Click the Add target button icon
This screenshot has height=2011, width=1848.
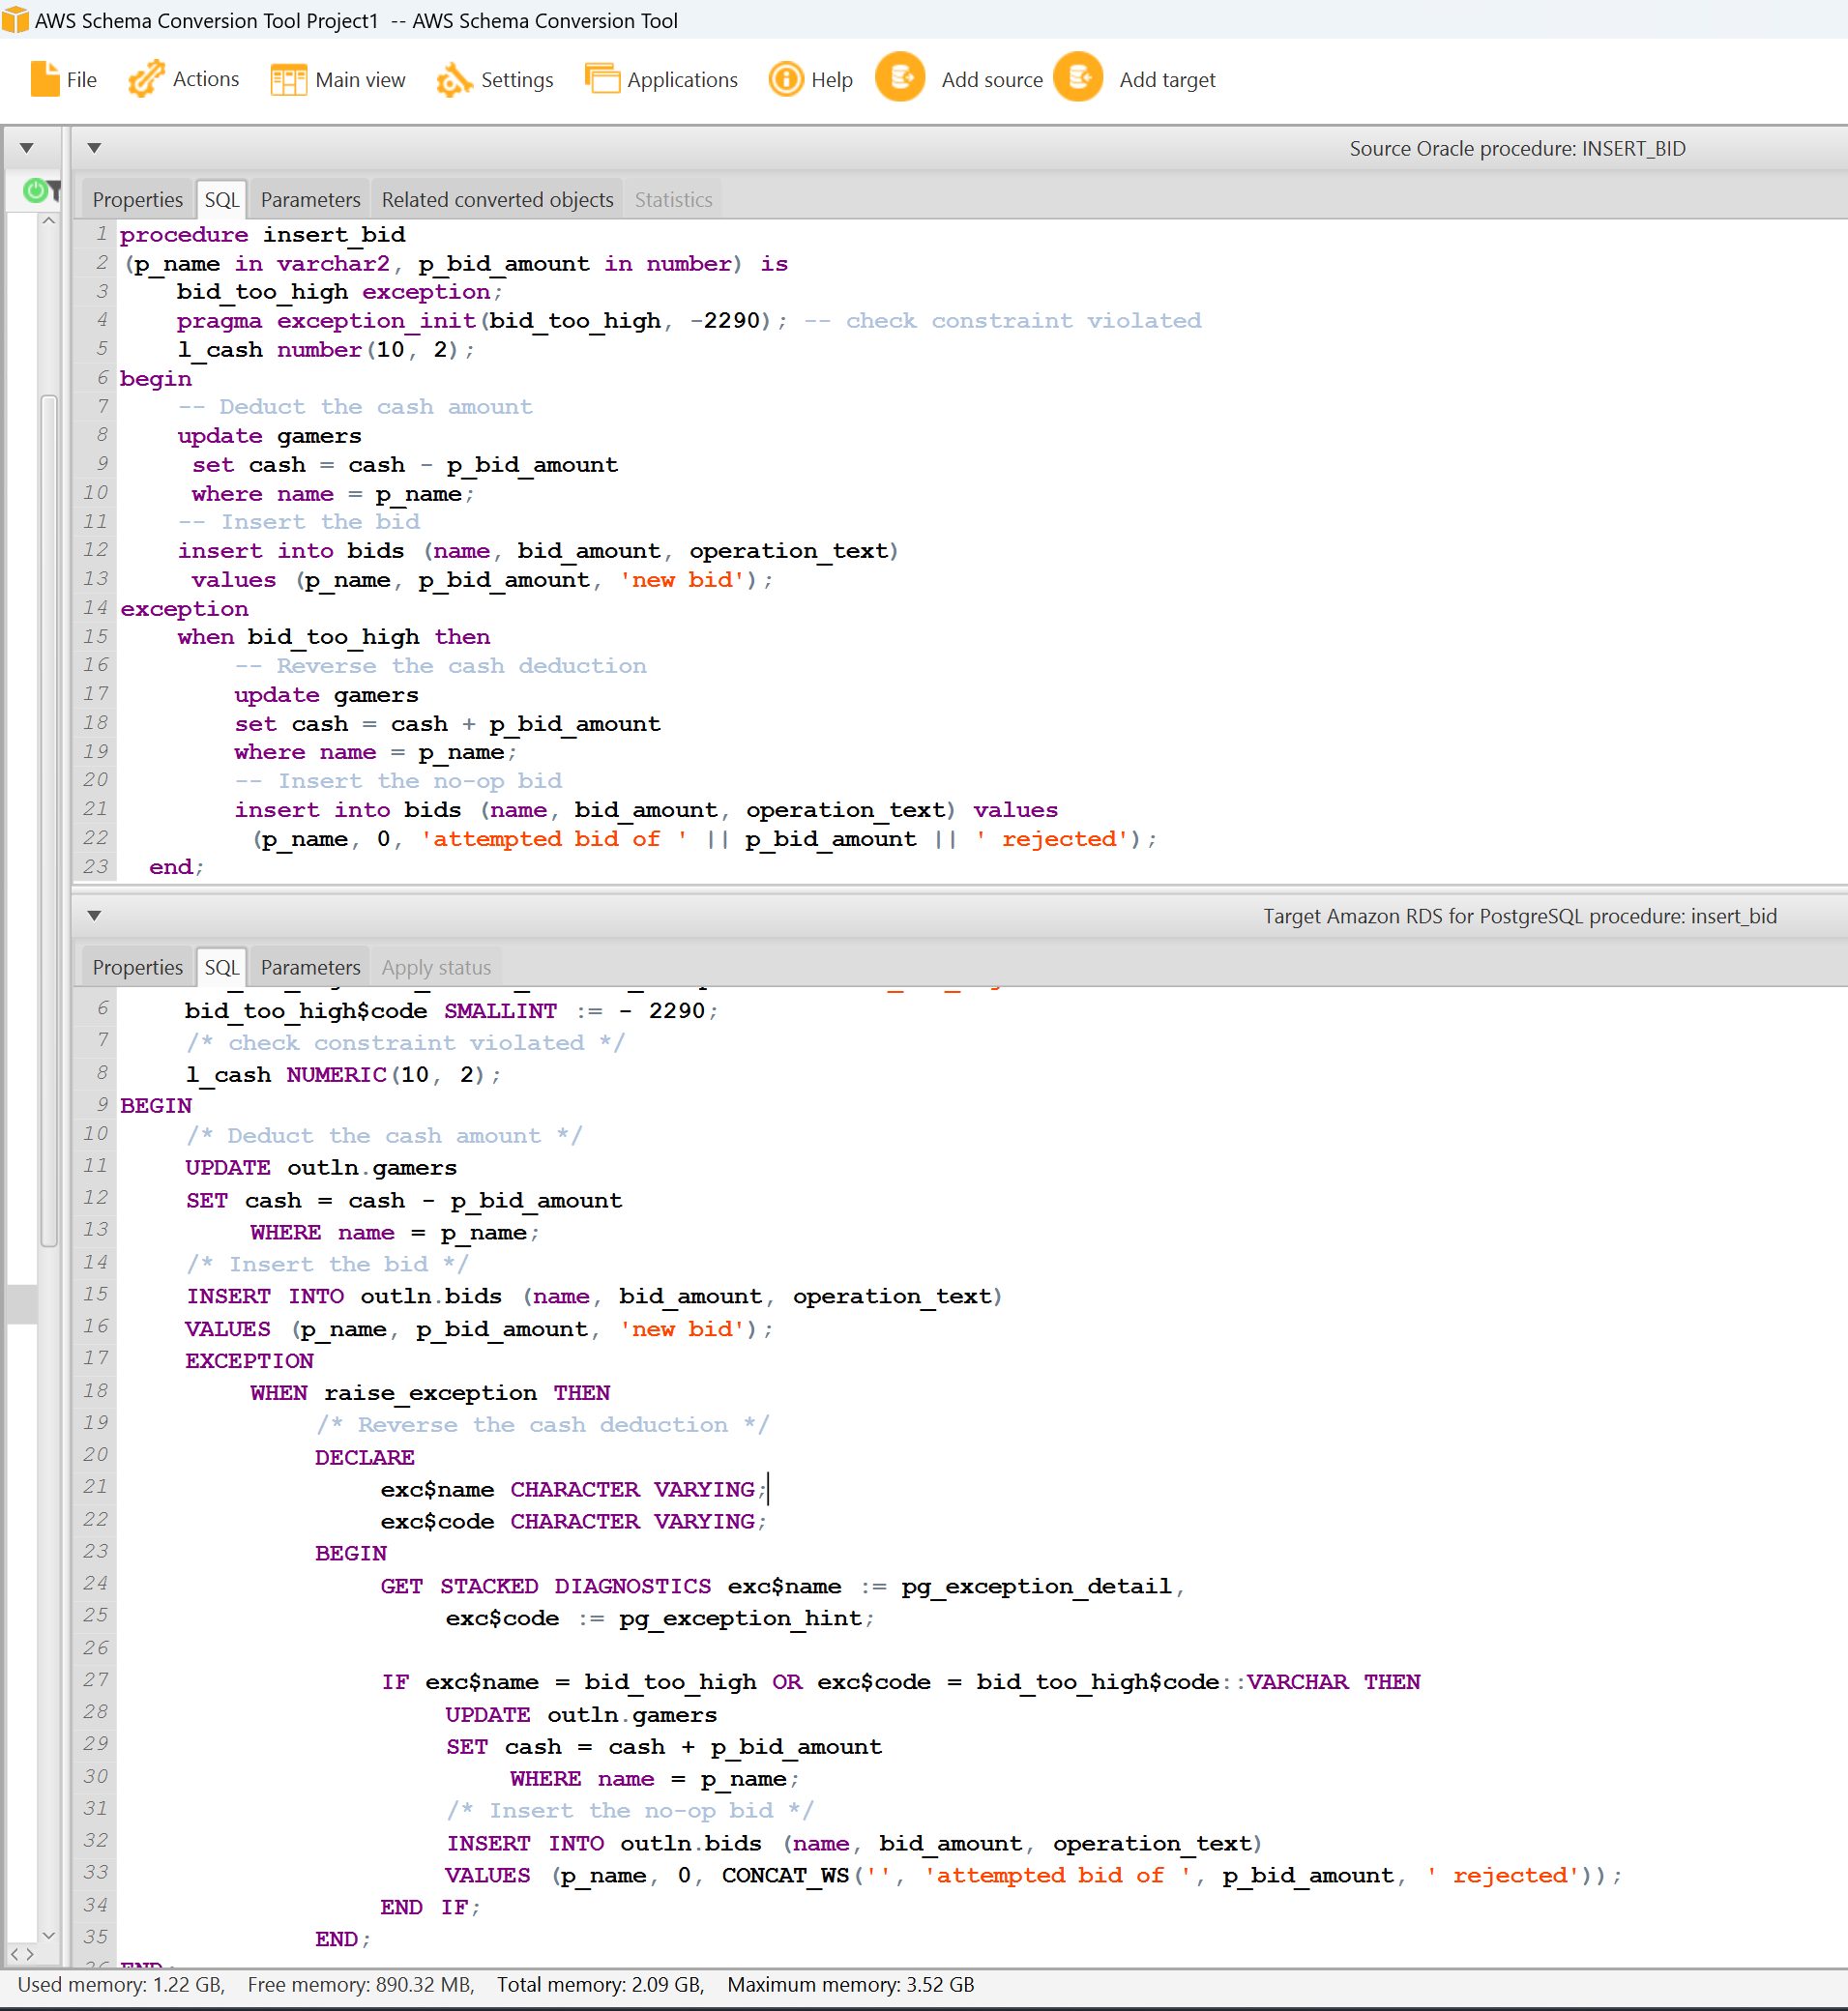pyautogui.click(x=1078, y=78)
